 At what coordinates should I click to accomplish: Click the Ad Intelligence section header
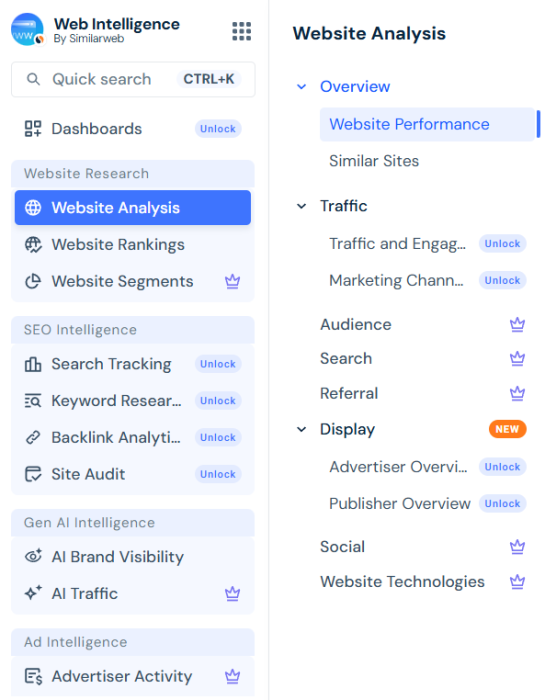tap(133, 642)
